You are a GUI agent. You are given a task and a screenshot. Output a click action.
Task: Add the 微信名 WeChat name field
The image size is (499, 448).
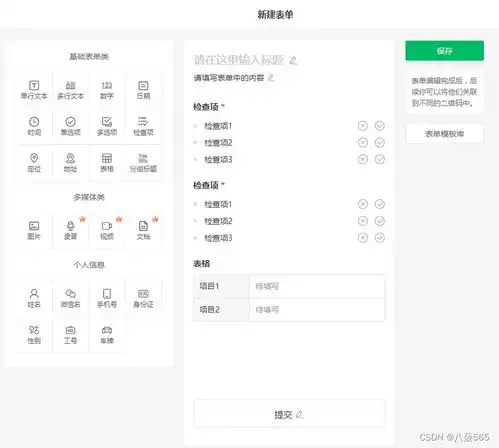pyautogui.click(x=70, y=298)
